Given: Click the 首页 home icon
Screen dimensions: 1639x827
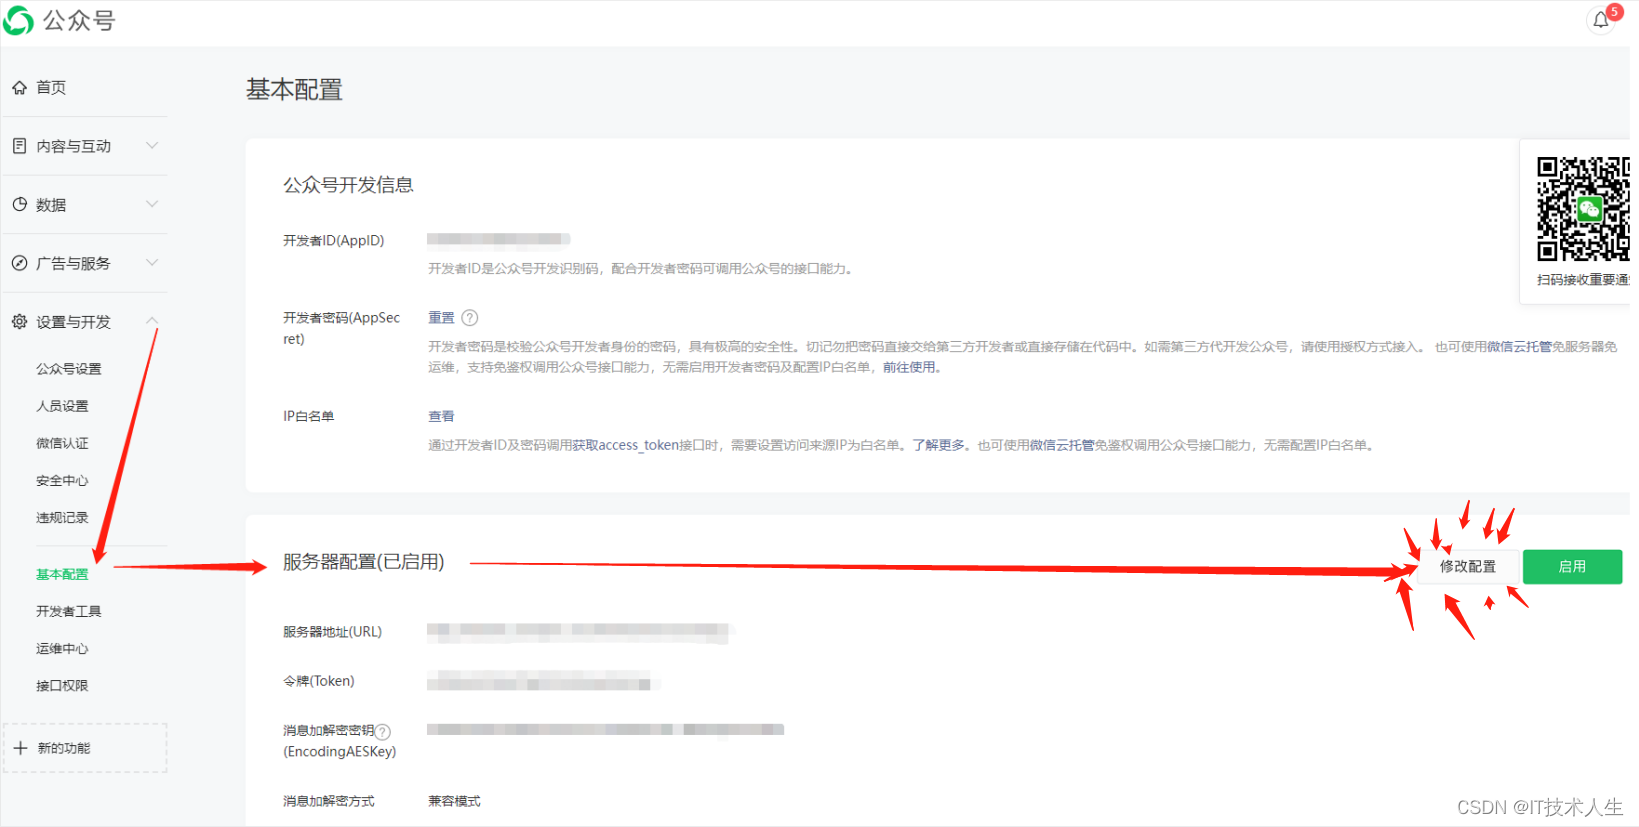Looking at the screenshot, I should click(19, 88).
